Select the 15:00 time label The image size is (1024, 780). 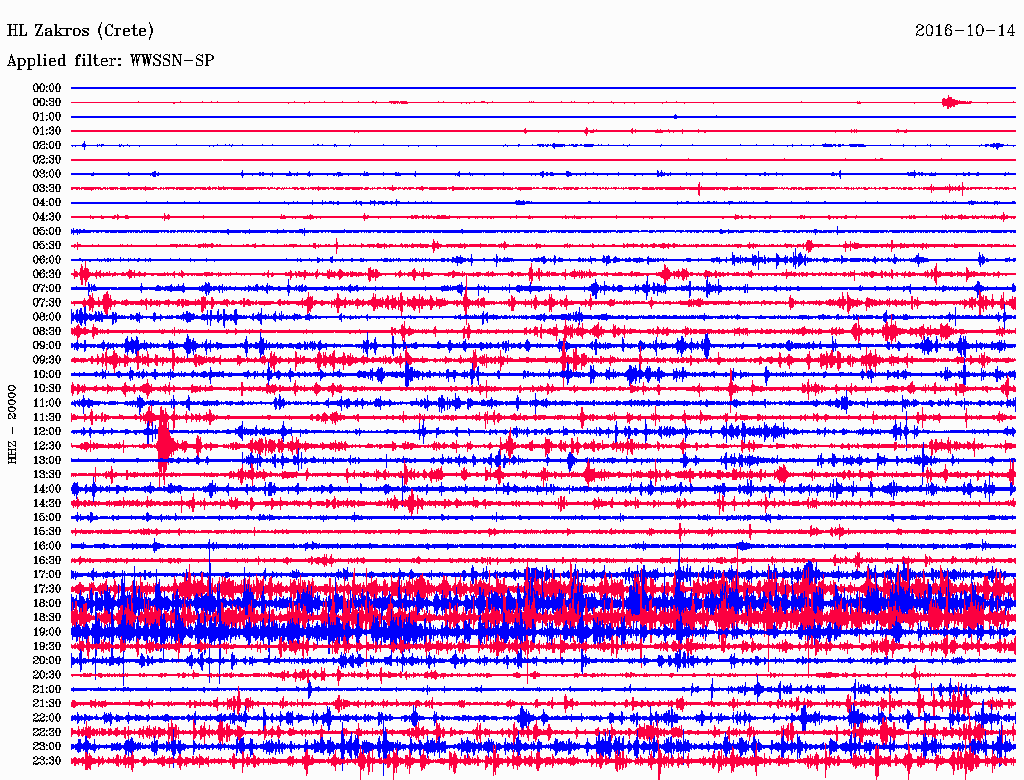pyautogui.click(x=47, y=518)
